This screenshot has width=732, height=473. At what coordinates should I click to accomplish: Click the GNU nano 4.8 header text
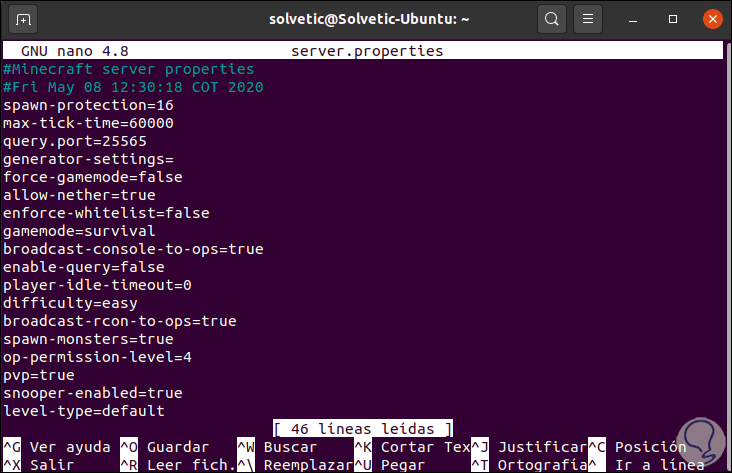[75, 51]
